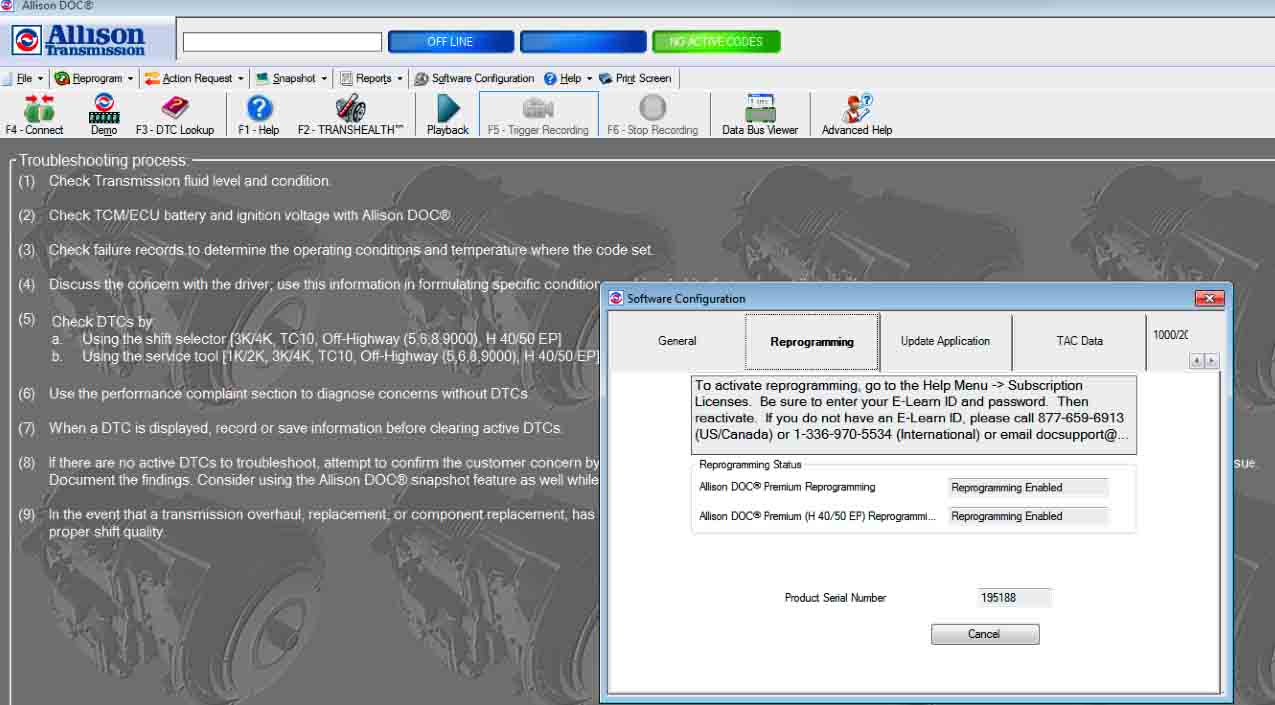Screen dimensions: 1275x705
Task: Open the Help menu in the menu bar
Action: [568, 78]
